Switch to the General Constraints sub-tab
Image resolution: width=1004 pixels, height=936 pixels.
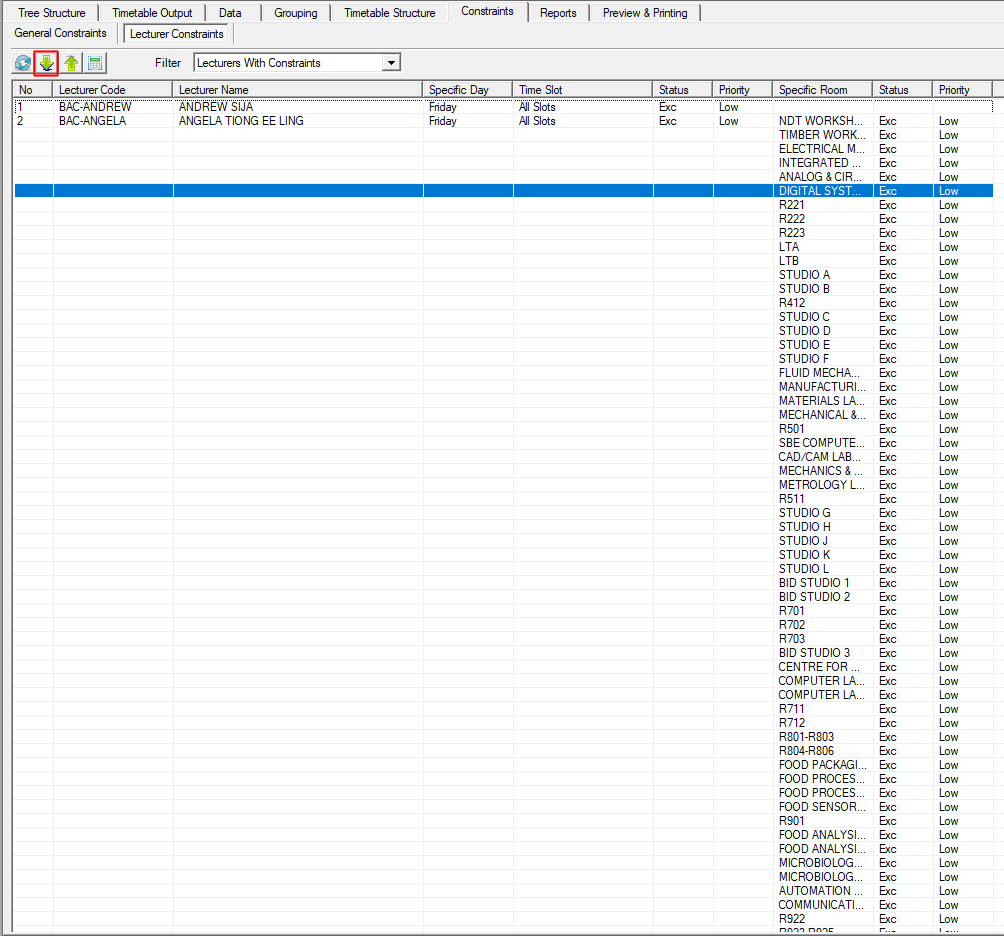(x=60, y=33)
